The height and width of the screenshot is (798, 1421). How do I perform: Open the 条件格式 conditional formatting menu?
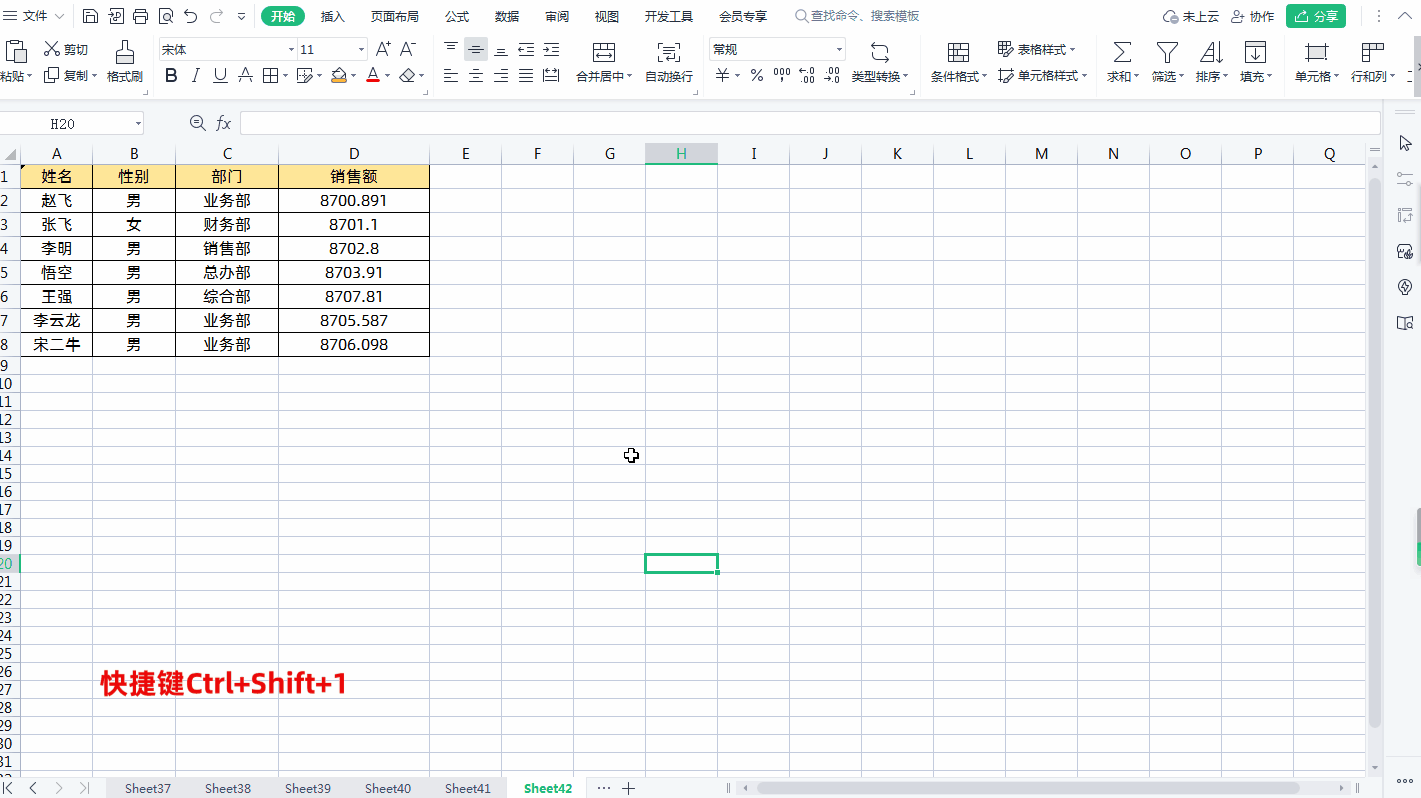[x=959, y=62]
